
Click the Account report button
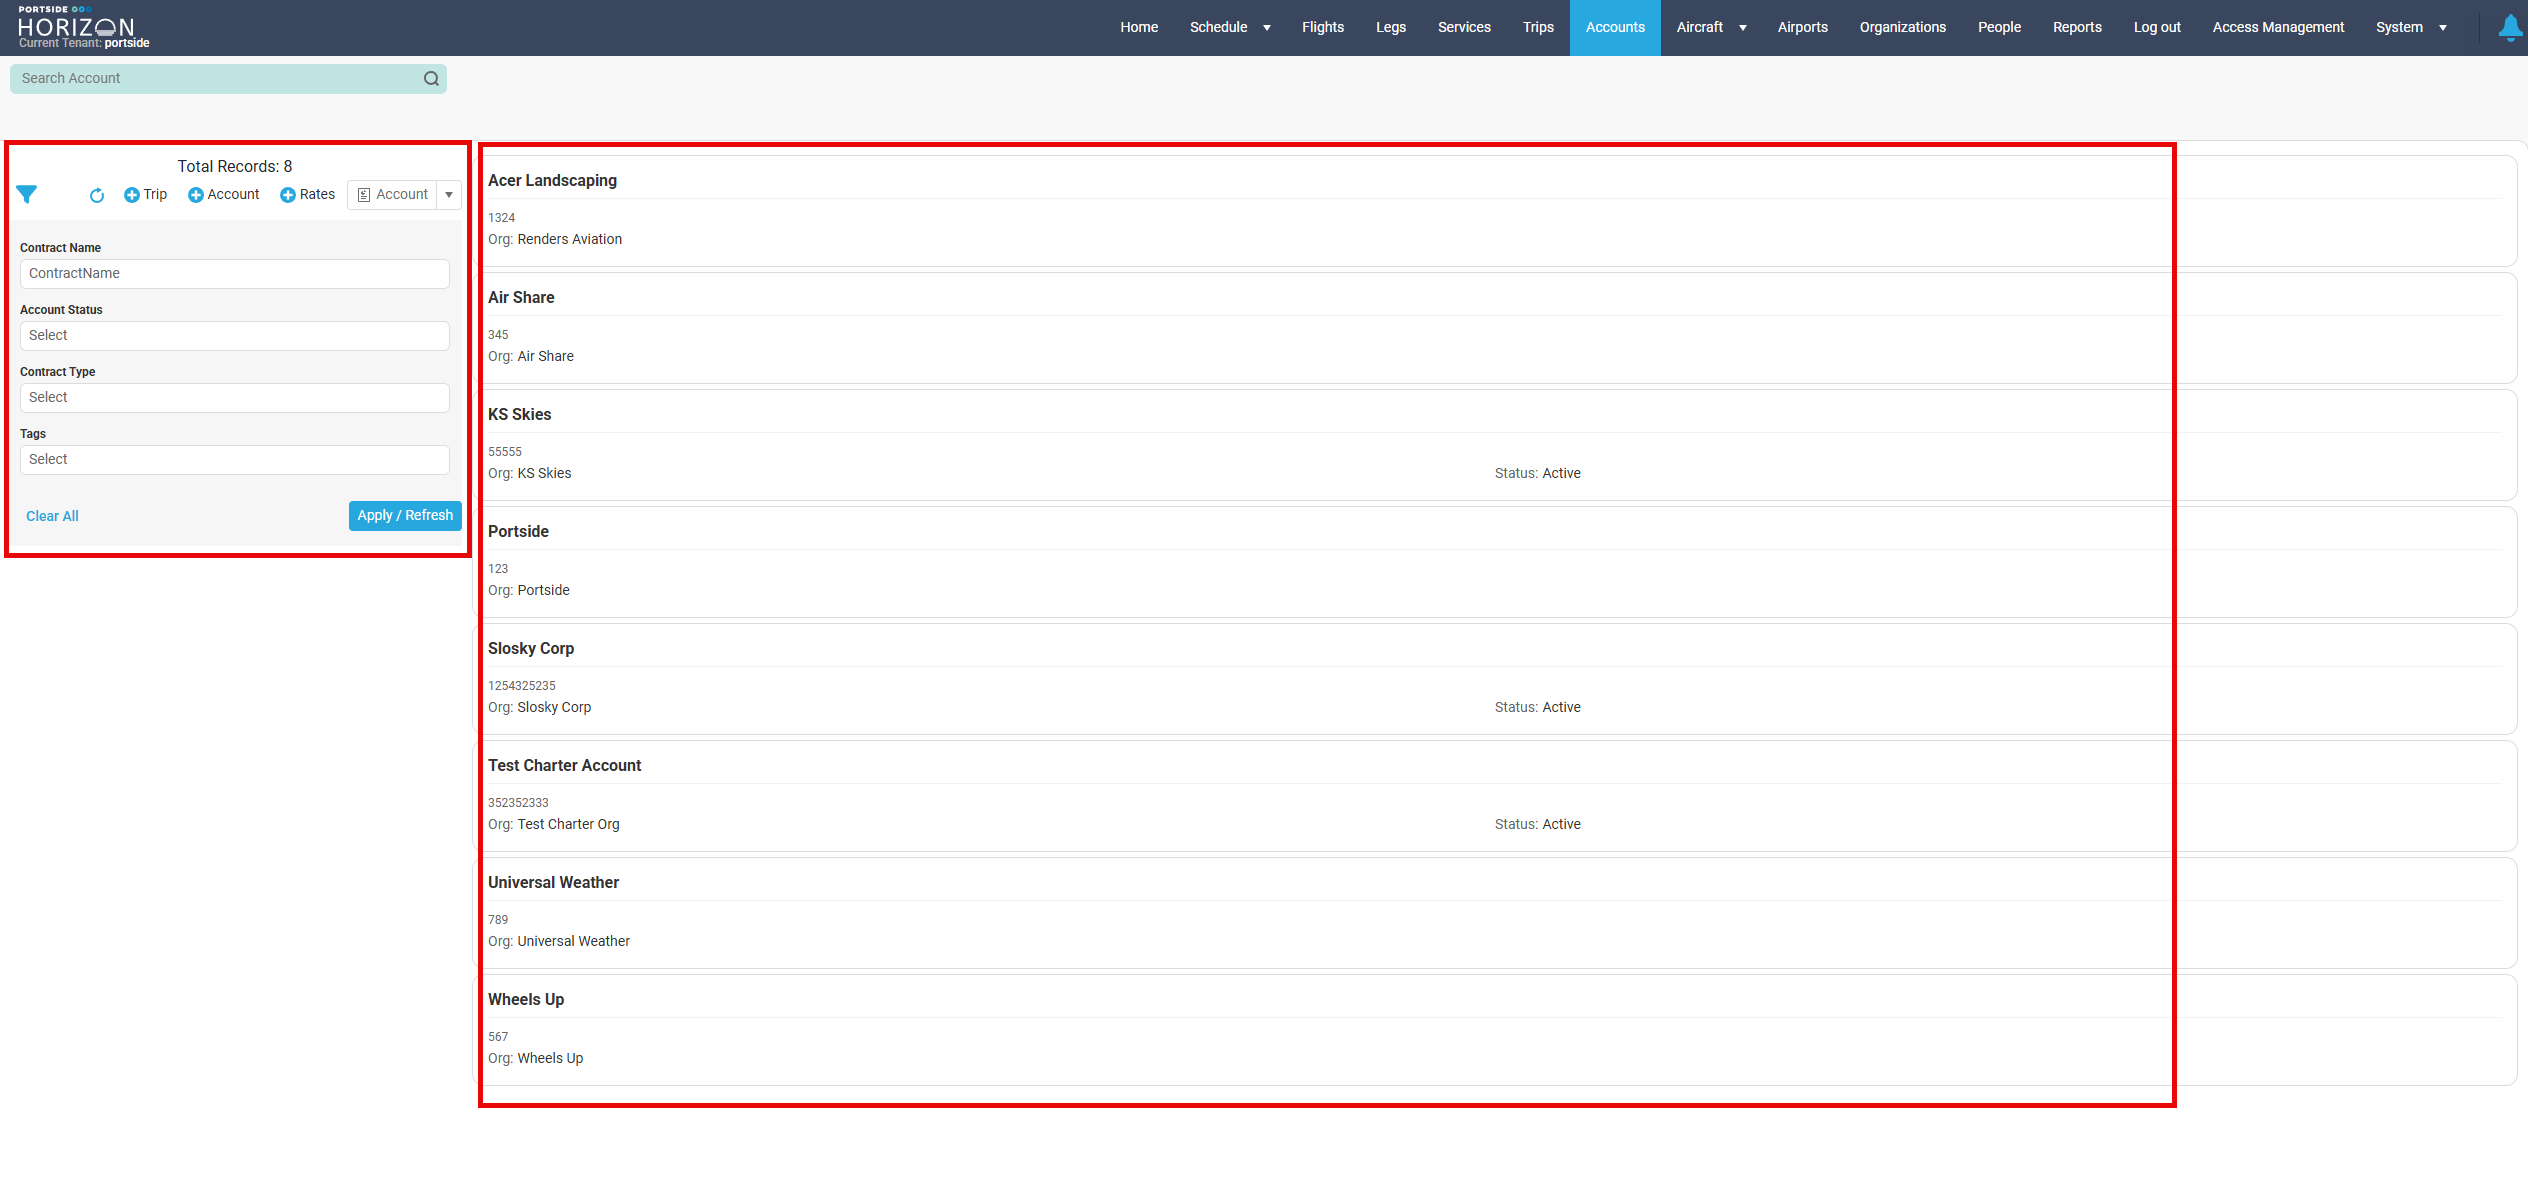(x=393, y=195)
